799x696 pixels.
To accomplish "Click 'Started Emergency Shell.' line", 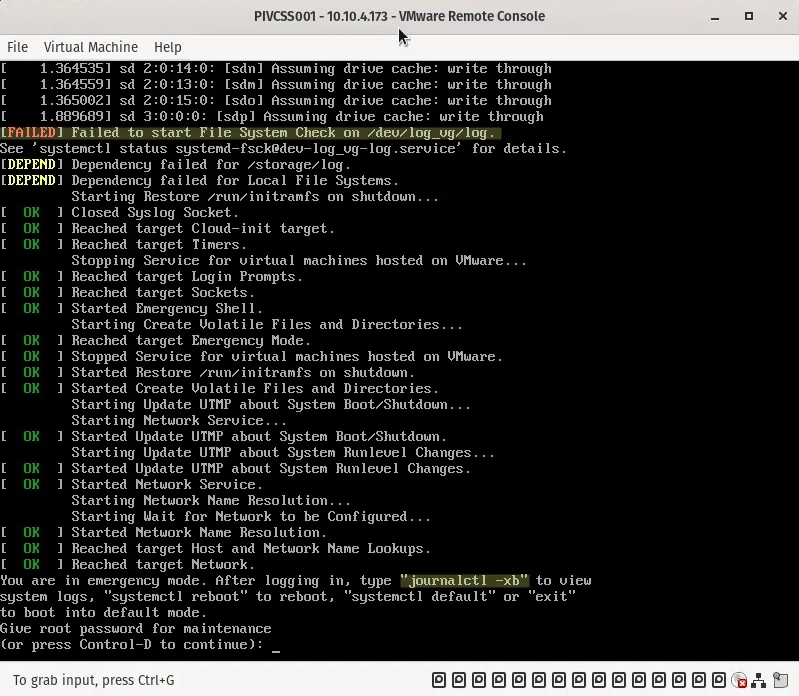I will tap(167, 309).
